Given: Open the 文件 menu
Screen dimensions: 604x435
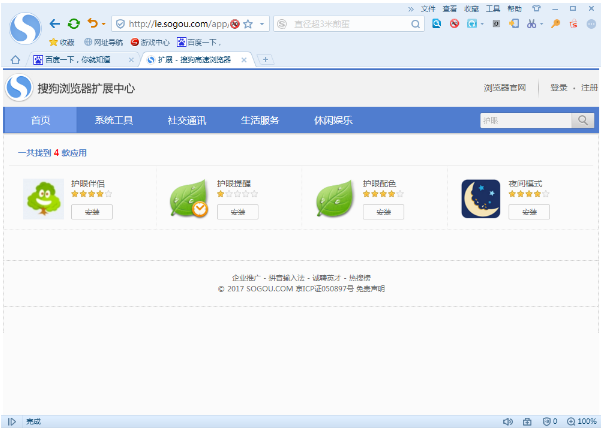Looking at the screenshot, I should coord(428,8).
